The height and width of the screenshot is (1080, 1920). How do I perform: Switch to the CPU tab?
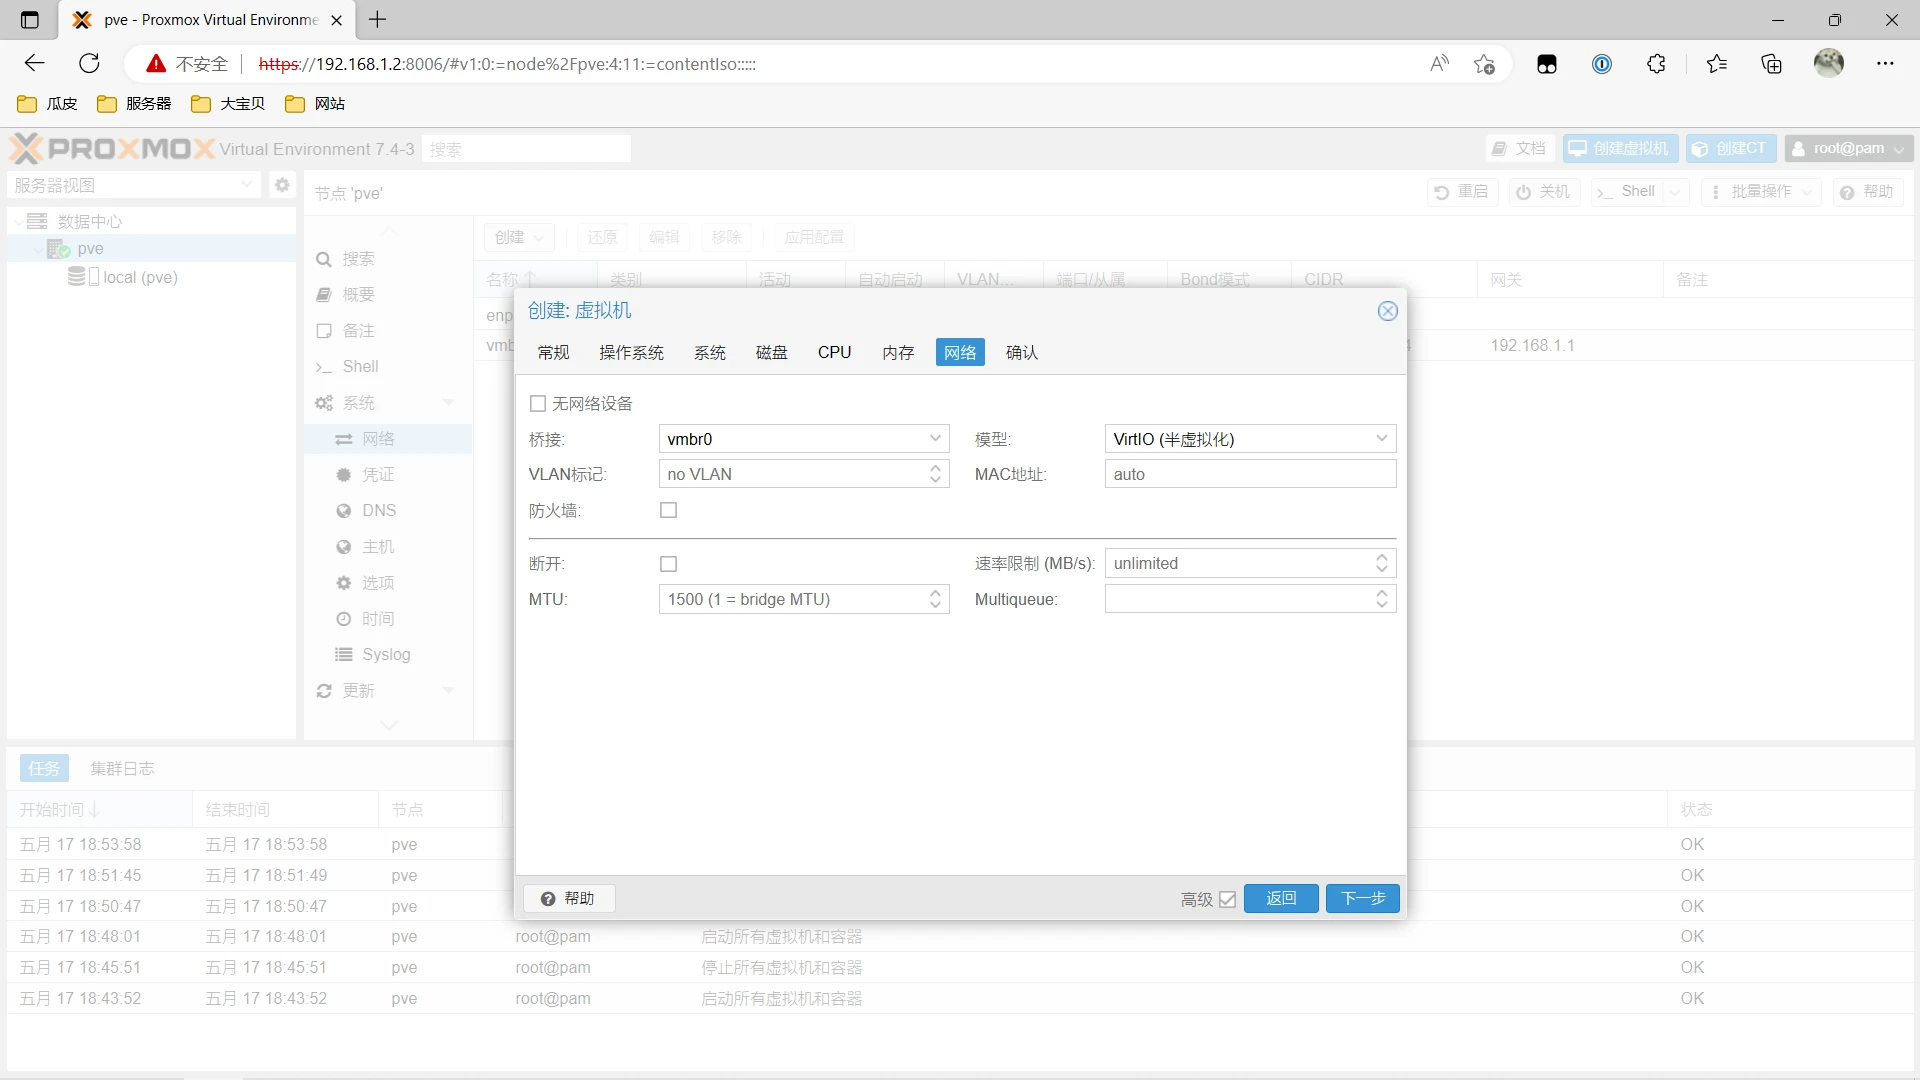[x=834, y=352]
